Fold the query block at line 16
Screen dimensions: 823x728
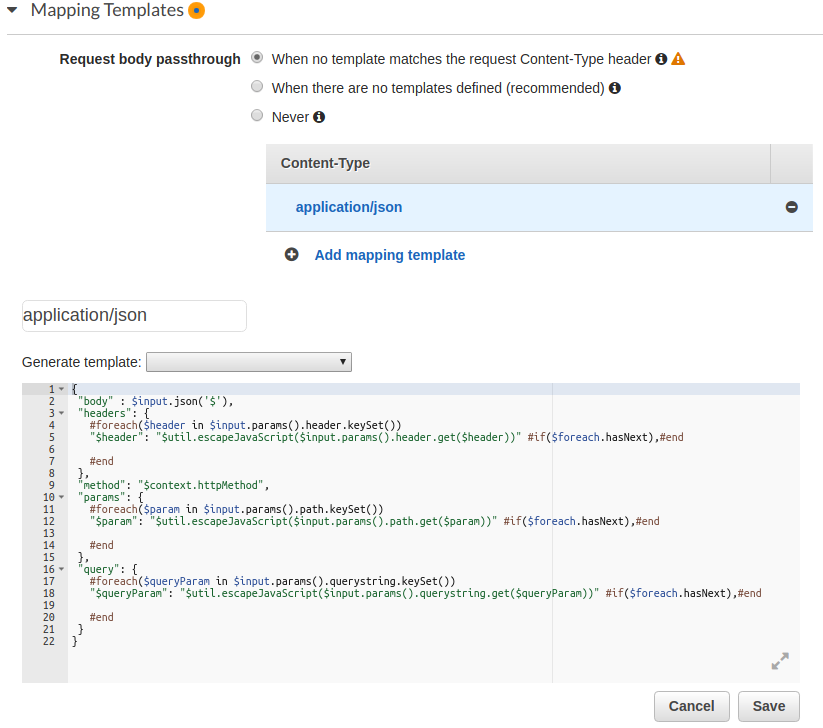(x=61, y=568)
